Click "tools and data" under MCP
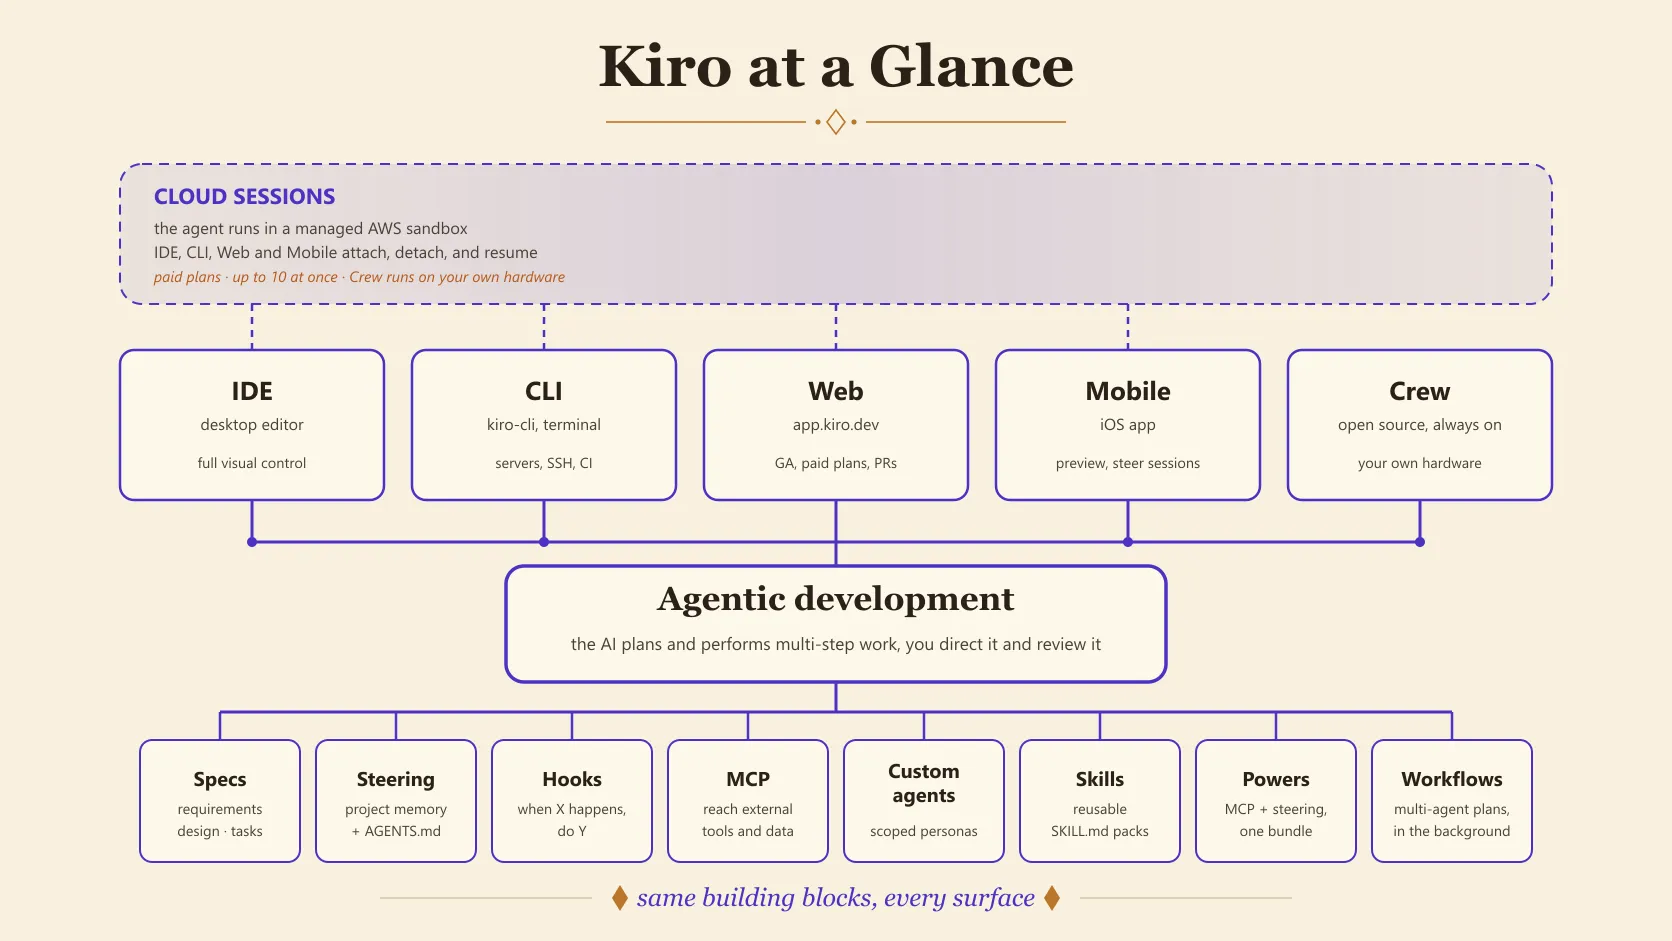The image size is (1672, 941). 748,831
